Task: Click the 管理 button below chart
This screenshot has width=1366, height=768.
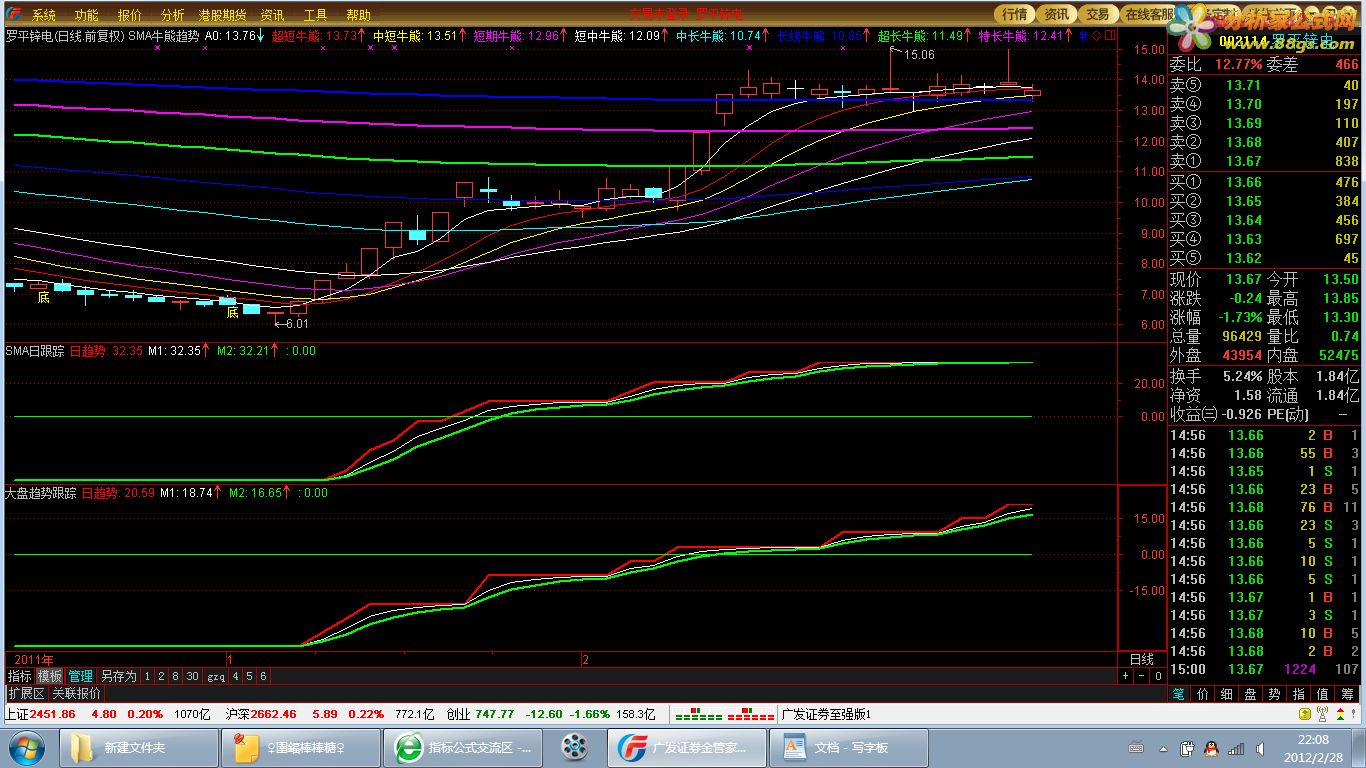Action: pyautogui.click(x=80, y=676)
